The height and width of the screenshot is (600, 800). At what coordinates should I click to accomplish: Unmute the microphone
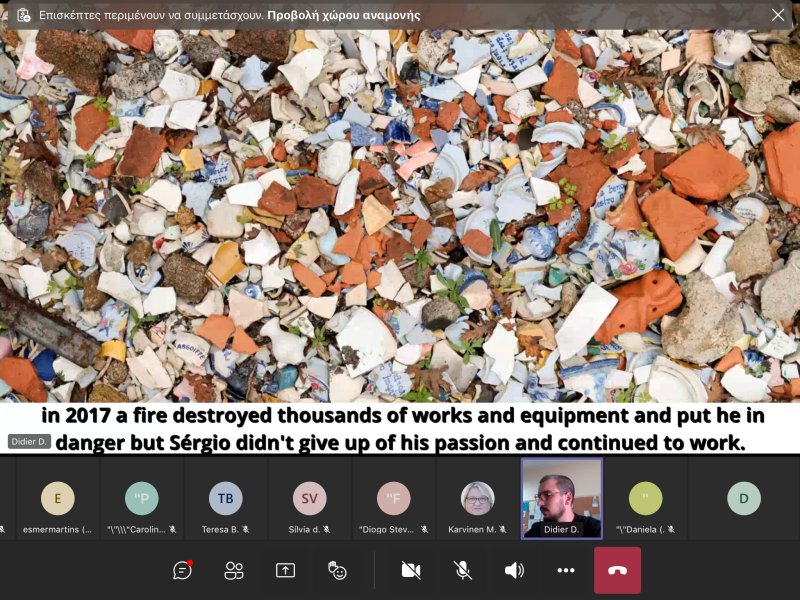coord(462,570)
